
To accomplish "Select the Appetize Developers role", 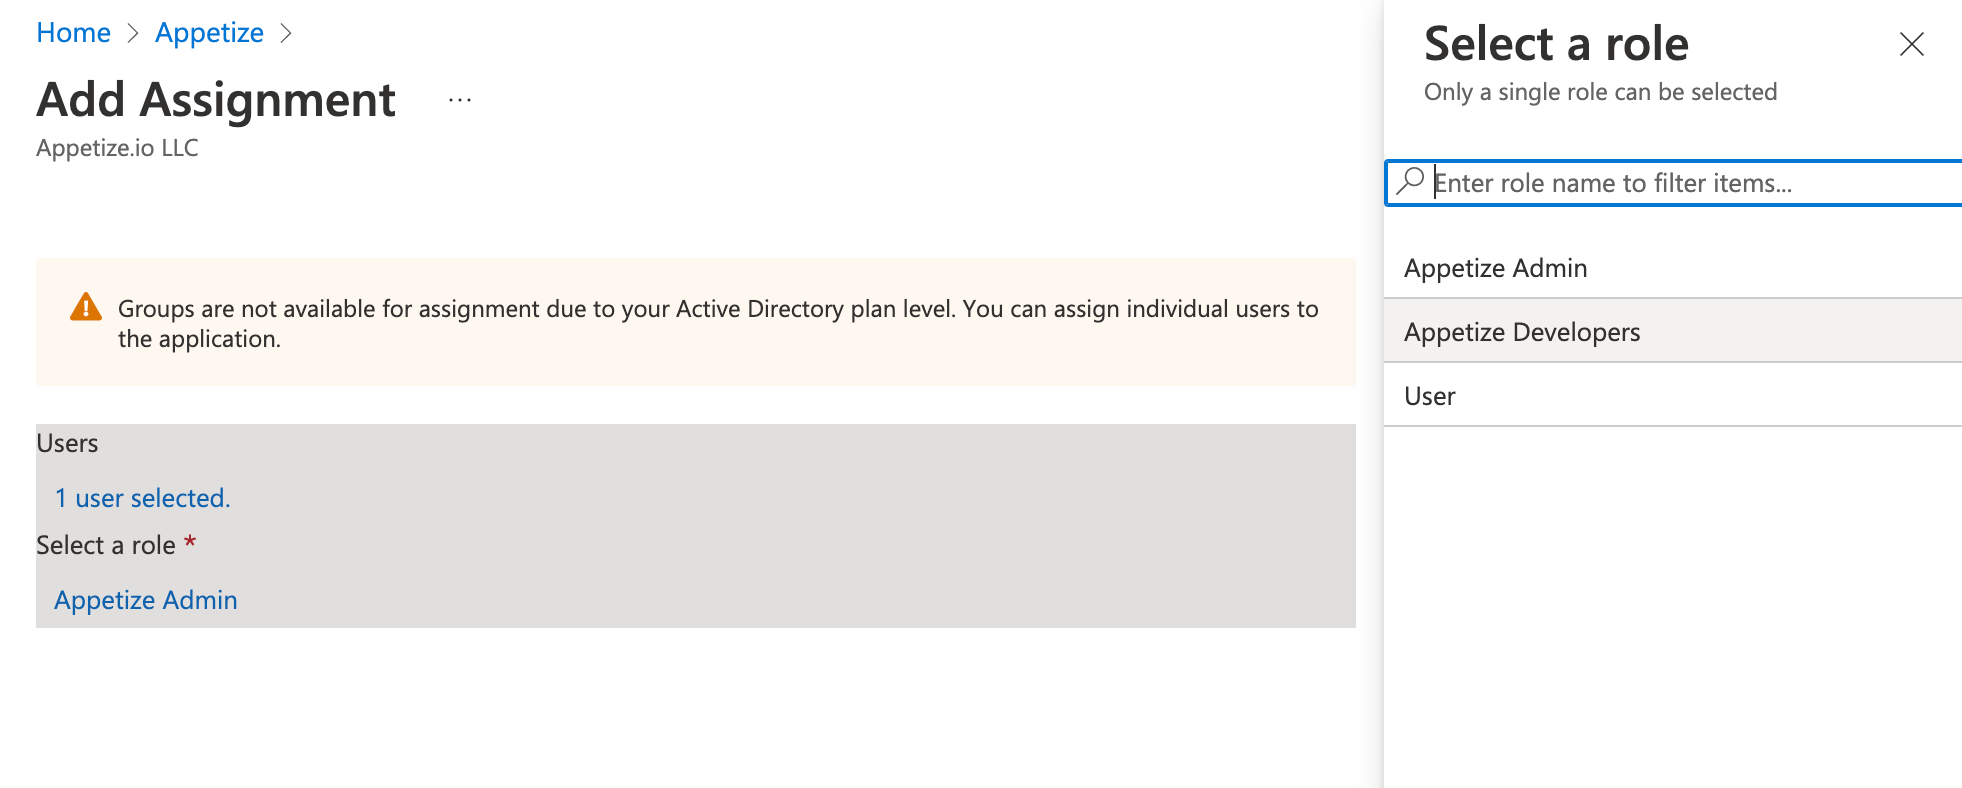I will 1521,332.
